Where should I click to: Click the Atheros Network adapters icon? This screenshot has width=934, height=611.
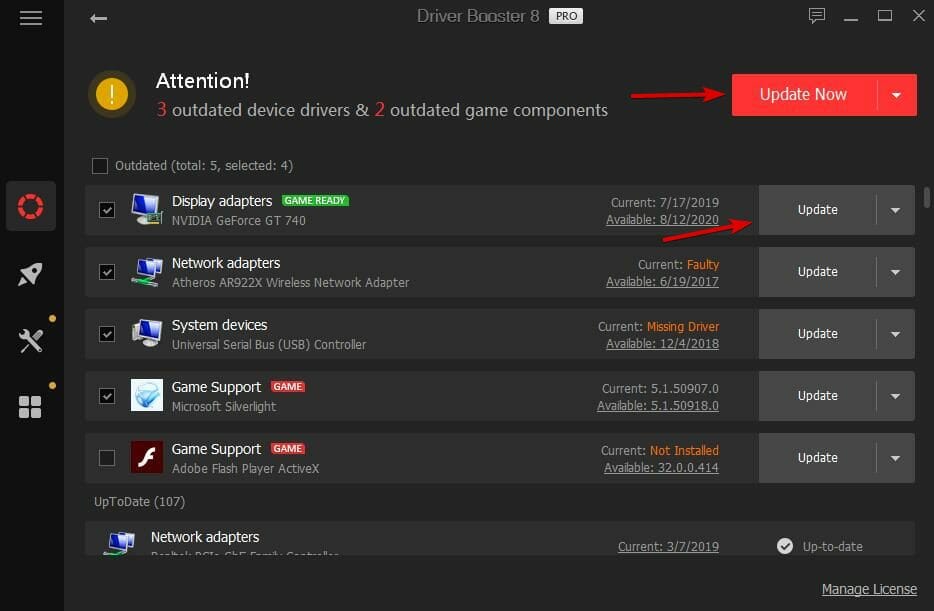[147, 272]
